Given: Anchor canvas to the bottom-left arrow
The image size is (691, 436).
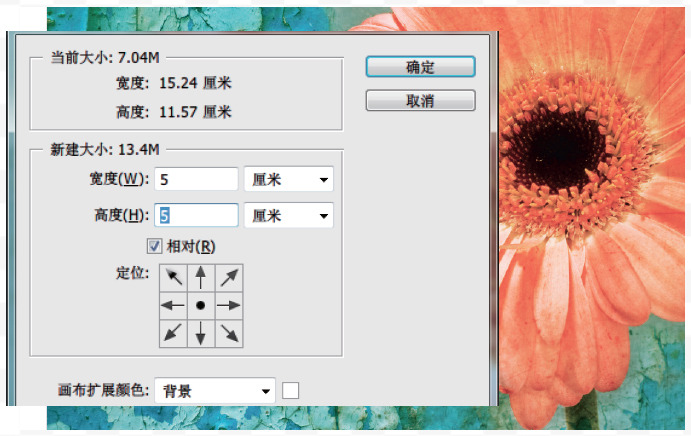Looking at the screenshot, I should click(x=173, y=333).
